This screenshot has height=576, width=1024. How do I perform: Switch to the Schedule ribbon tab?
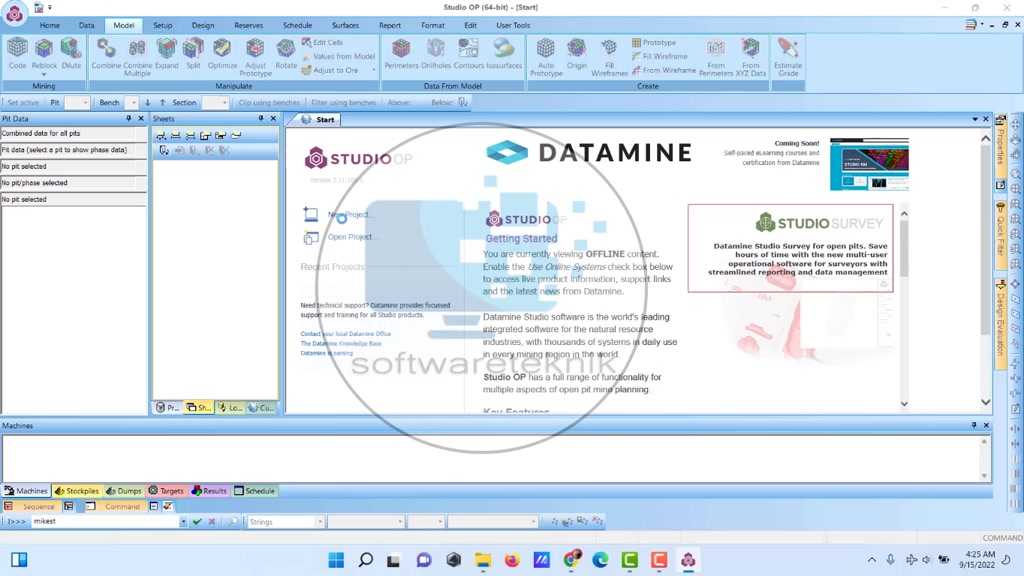point(297,25)
